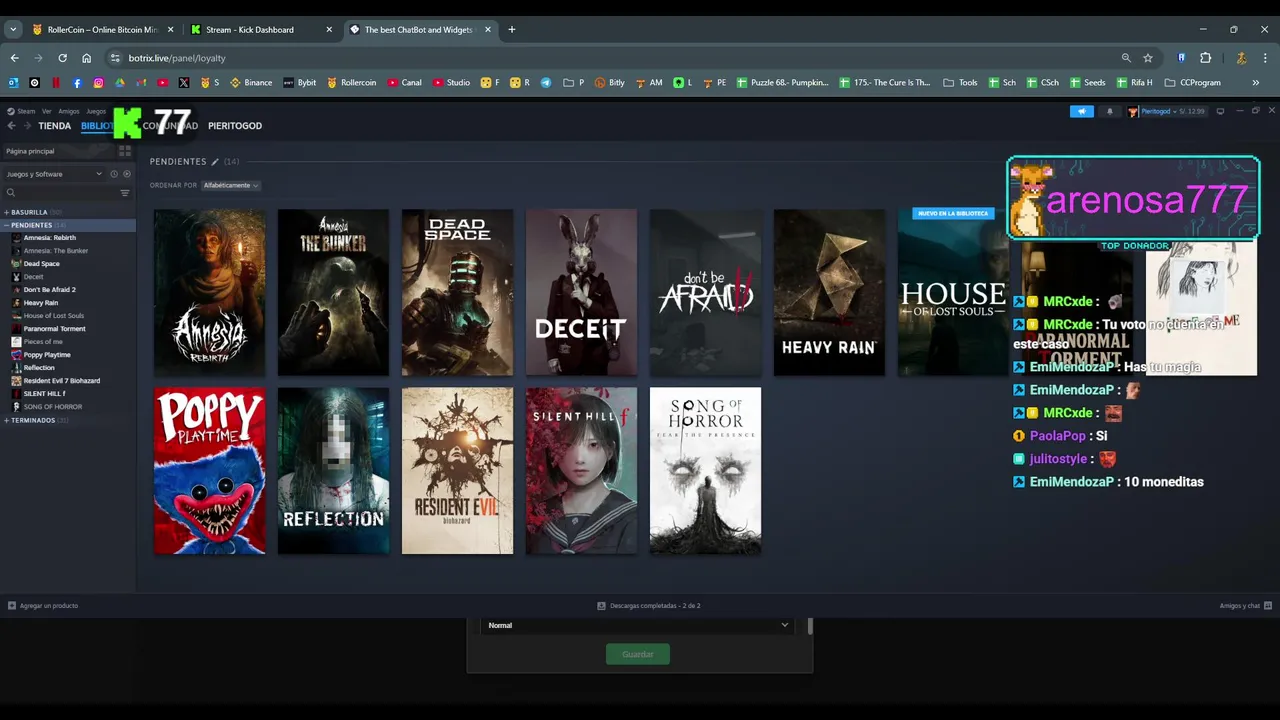Image resolution: width=1280 pixels, height=720 pixels.
Task: Open the Amigos menu
Action: 69,111
